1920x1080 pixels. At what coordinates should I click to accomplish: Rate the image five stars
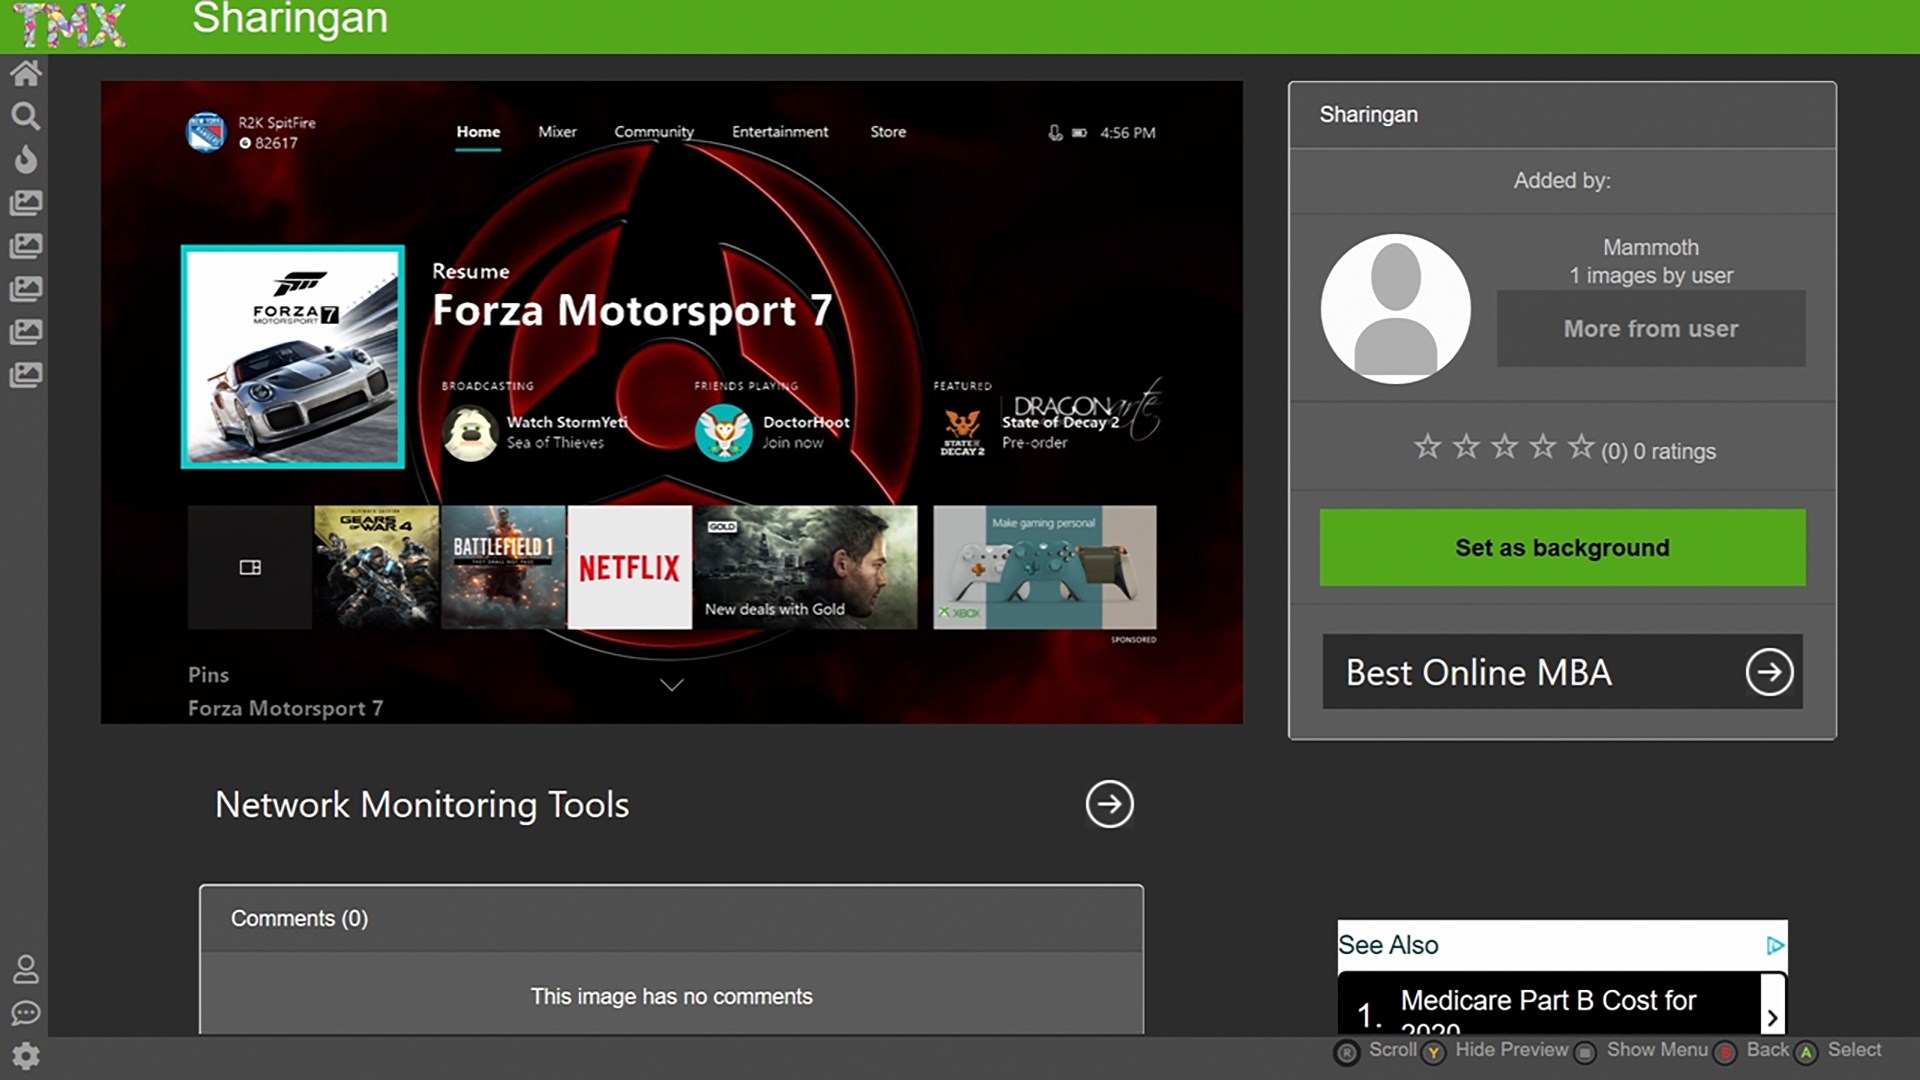(x=1580, y=447)
